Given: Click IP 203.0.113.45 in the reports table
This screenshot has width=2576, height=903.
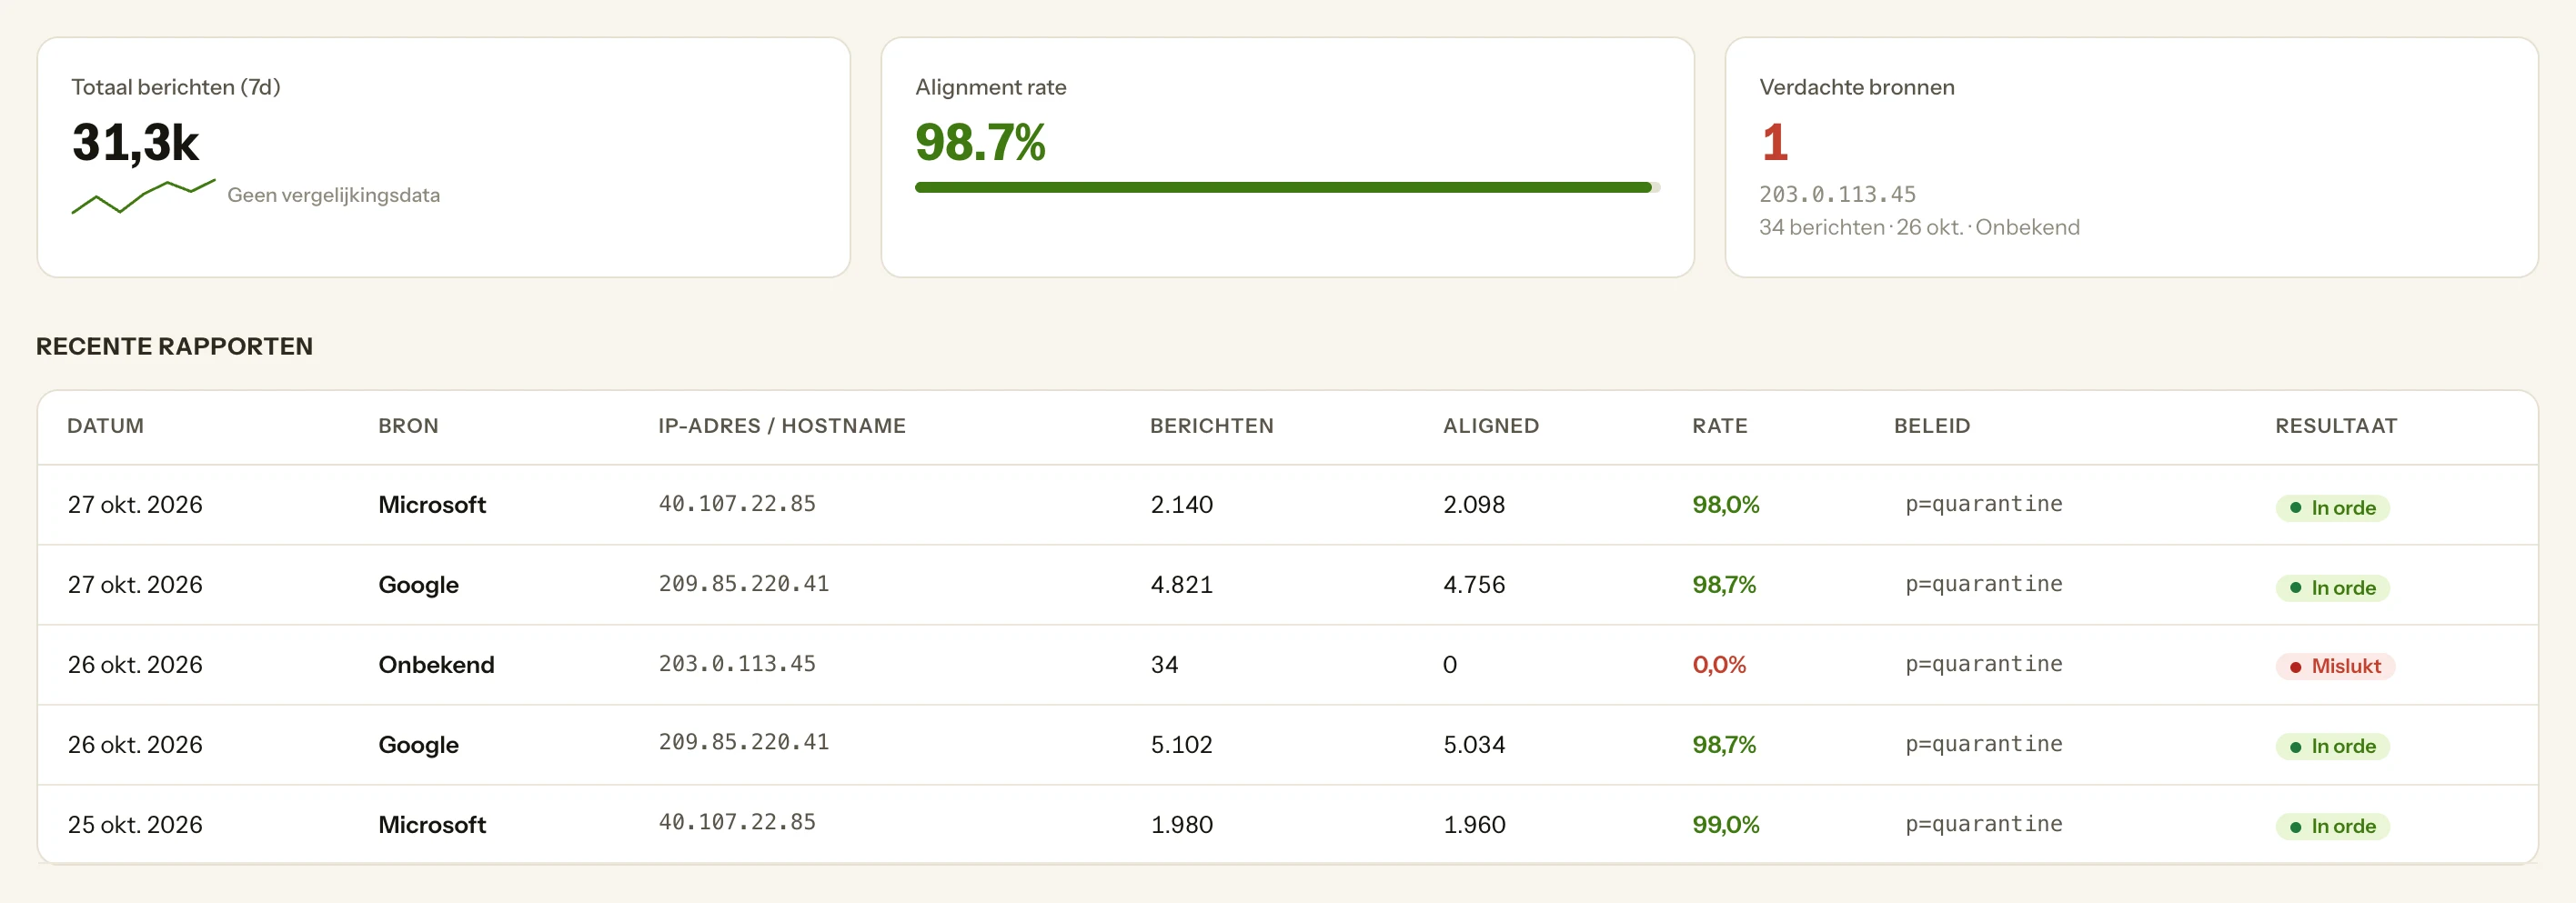Looking at the screenshot, I should [x=737, y=664].
